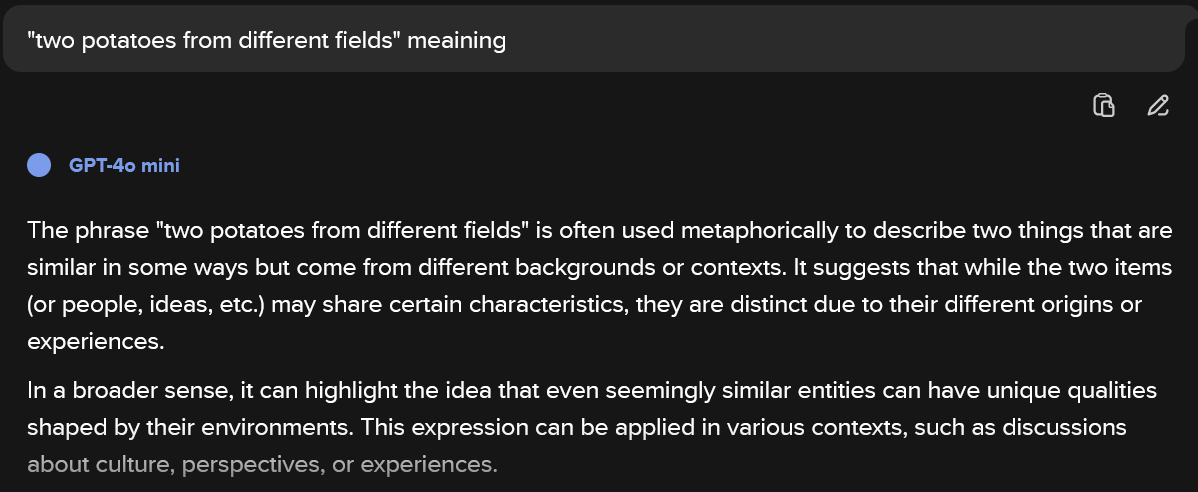Image resolution: width=1198 pixels, height=492 pixels.
Task: Click faded line "about culture, perspectives, or experiences."
Action: [262, 464]
